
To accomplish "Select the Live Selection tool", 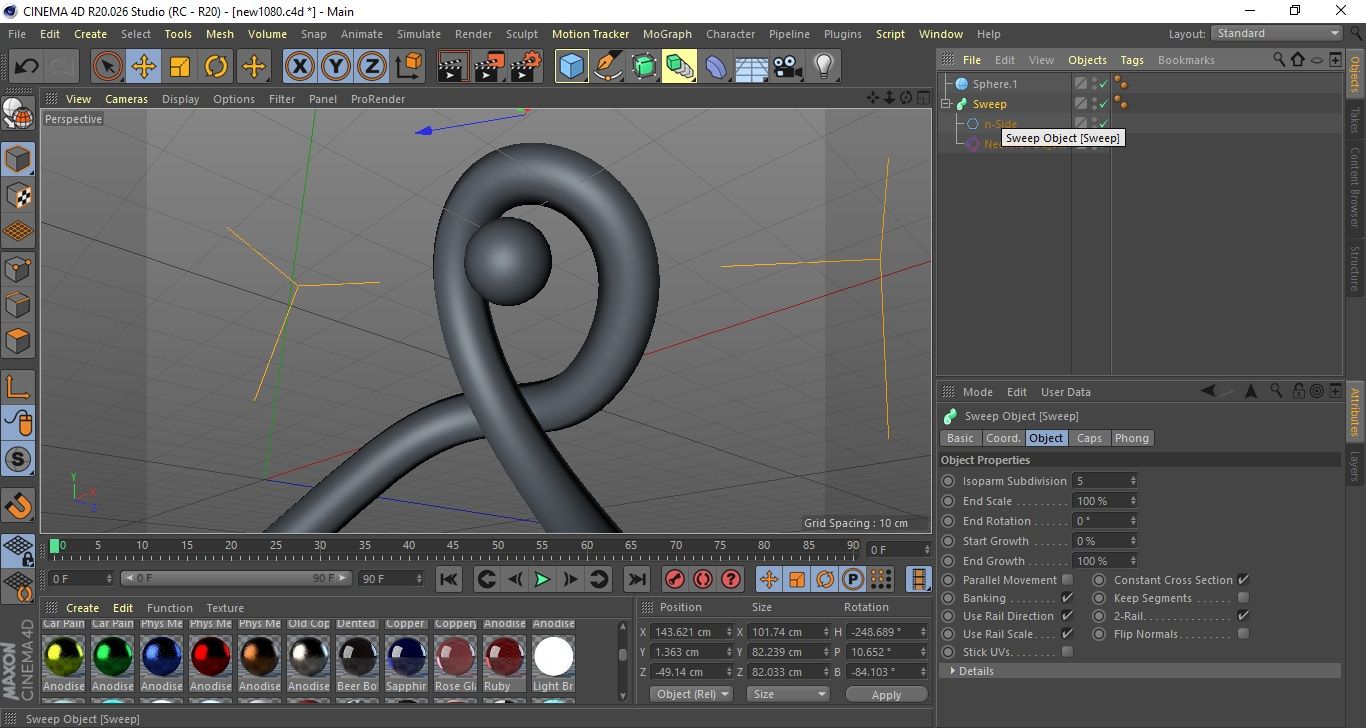I will (108, 67).
